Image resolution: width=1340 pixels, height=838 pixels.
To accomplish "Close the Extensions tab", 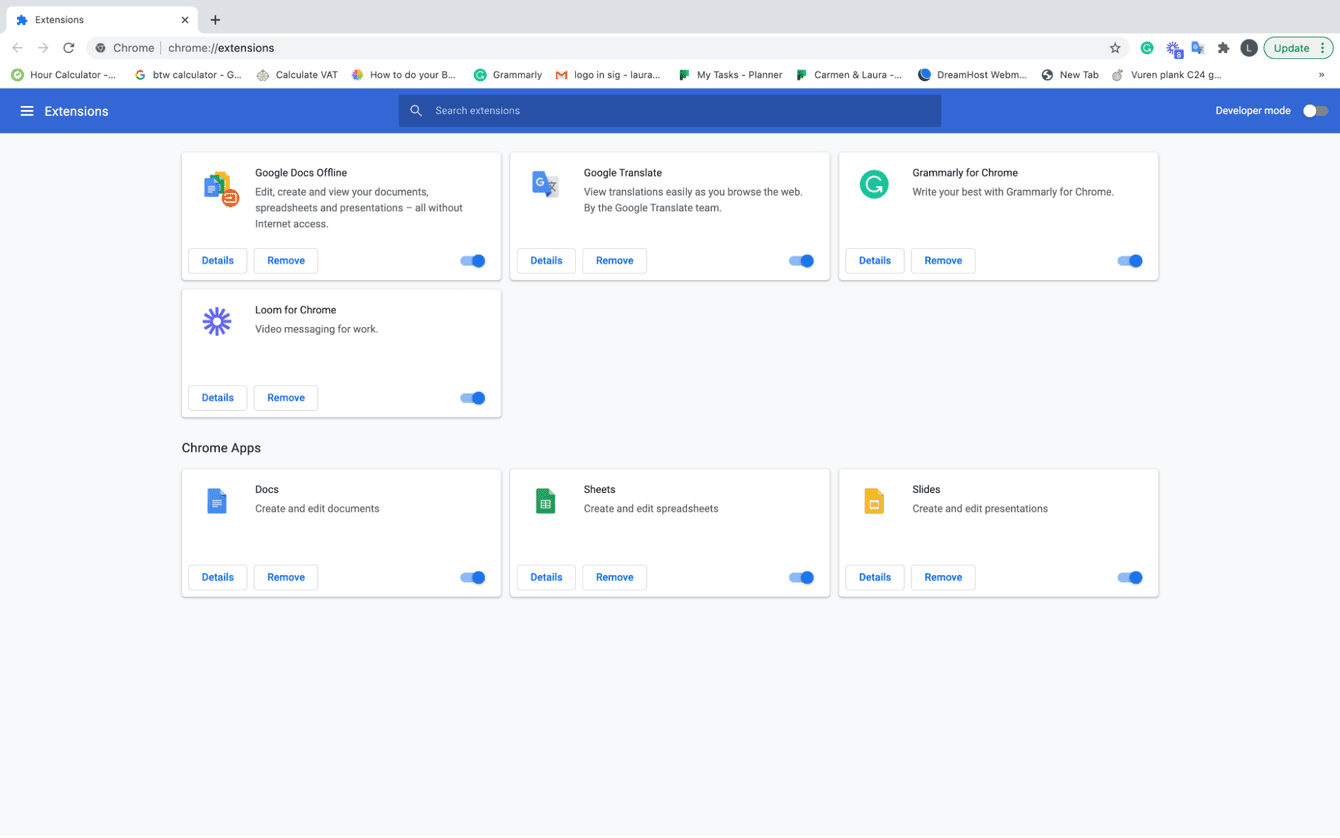I will click(x=185, y=20).
